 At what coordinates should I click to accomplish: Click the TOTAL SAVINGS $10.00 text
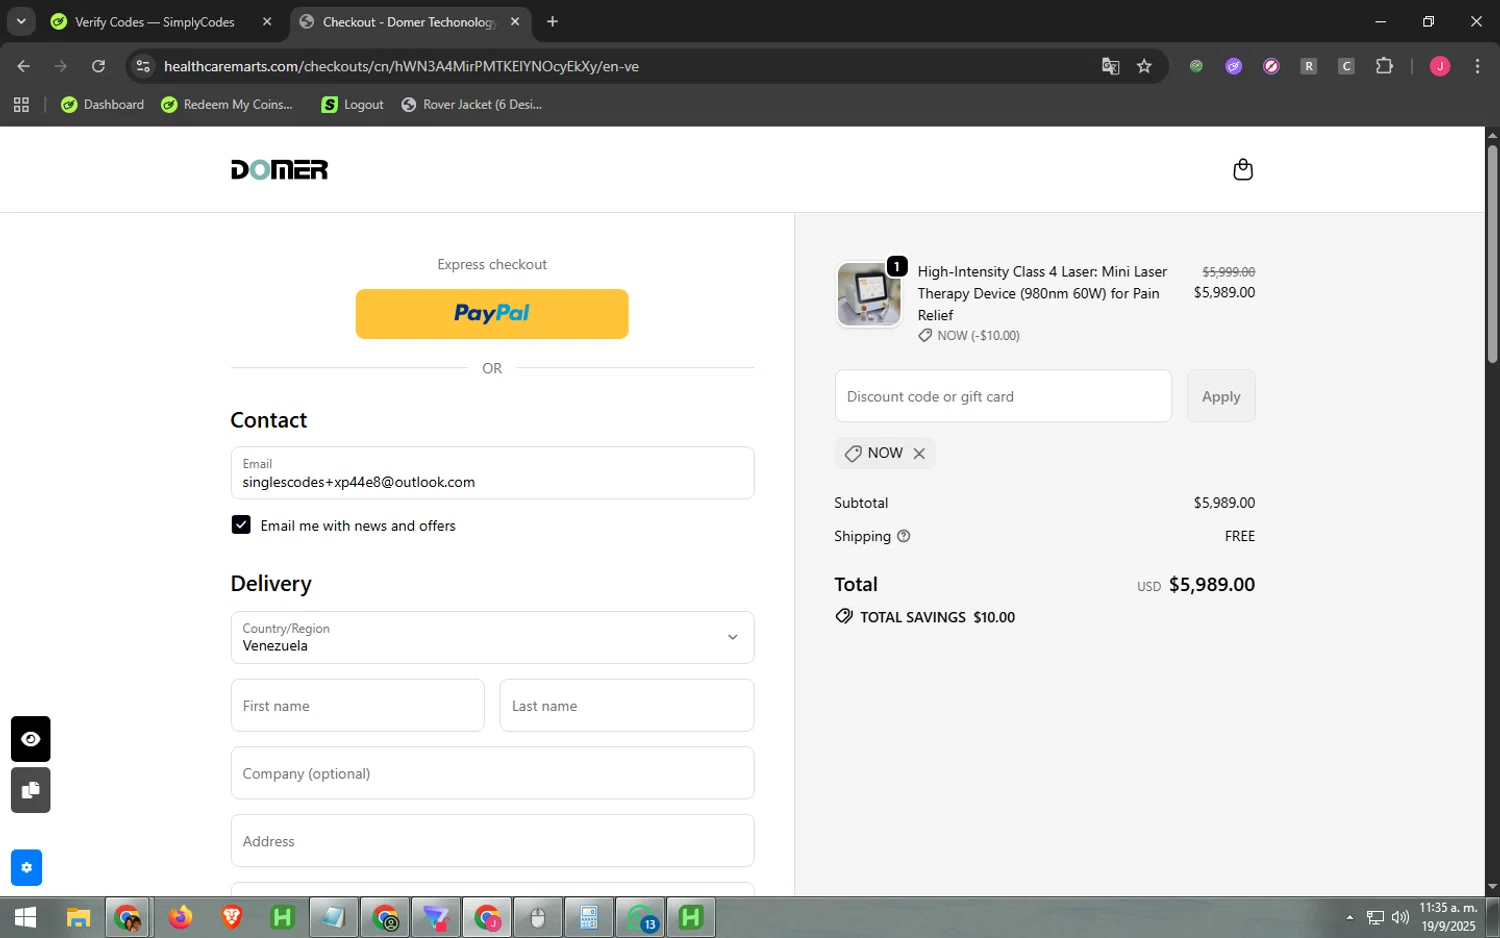click(937, 617)
